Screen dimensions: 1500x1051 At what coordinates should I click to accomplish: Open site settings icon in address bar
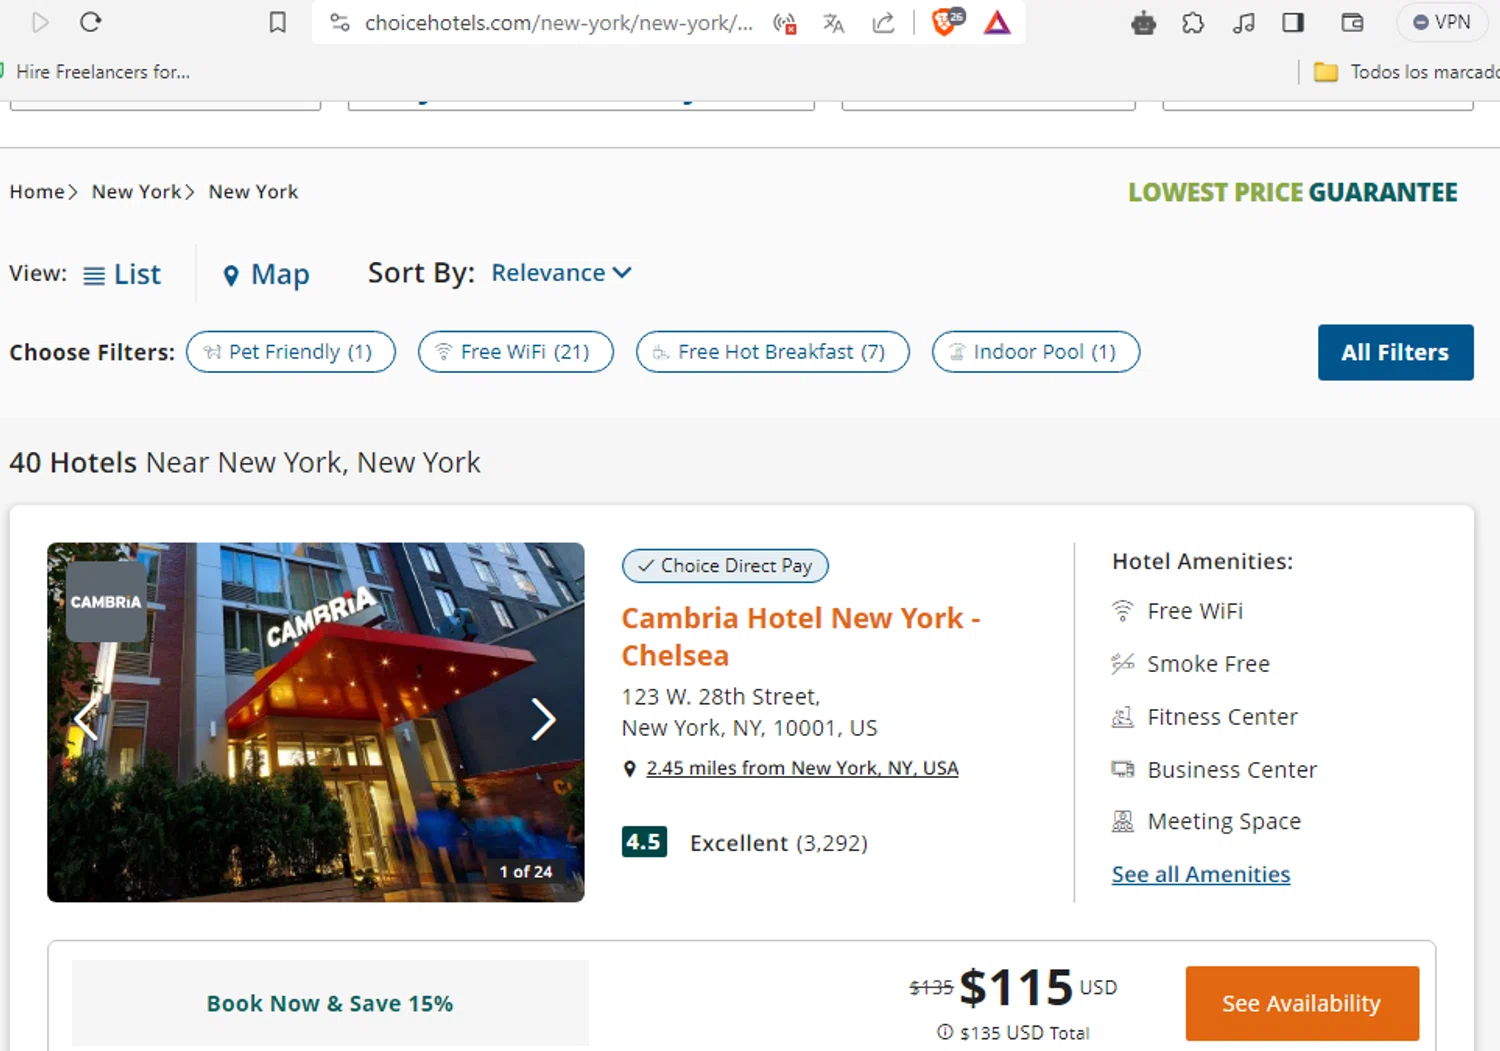[x=340, y=22]
